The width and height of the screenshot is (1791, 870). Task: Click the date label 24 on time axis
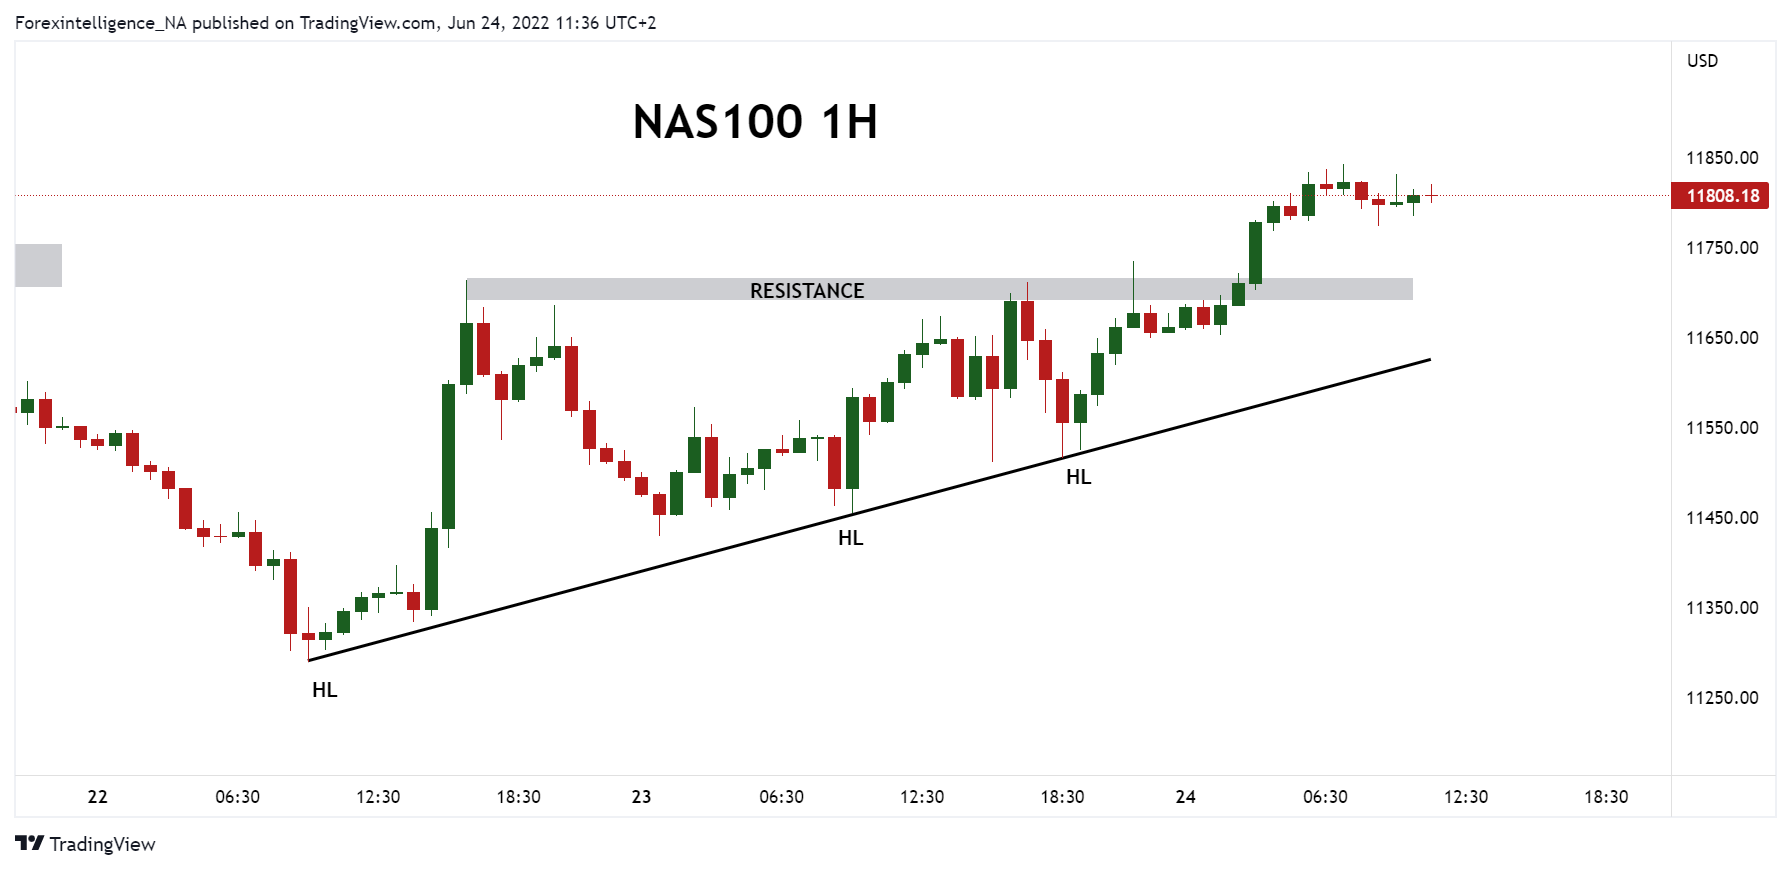1185,797
